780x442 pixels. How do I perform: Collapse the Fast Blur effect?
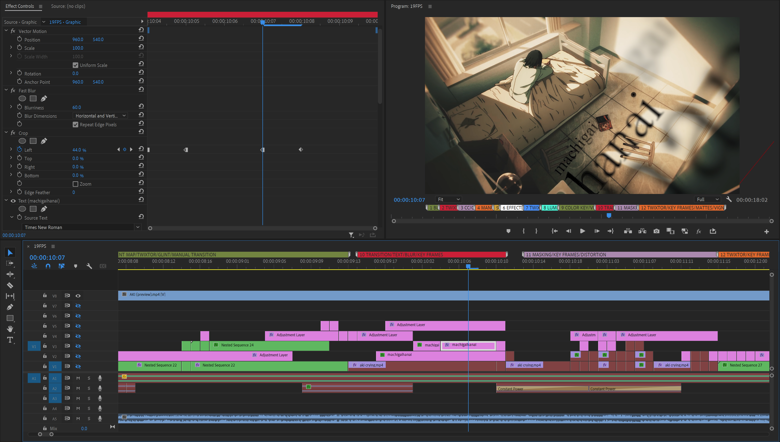tap(6, 90)
